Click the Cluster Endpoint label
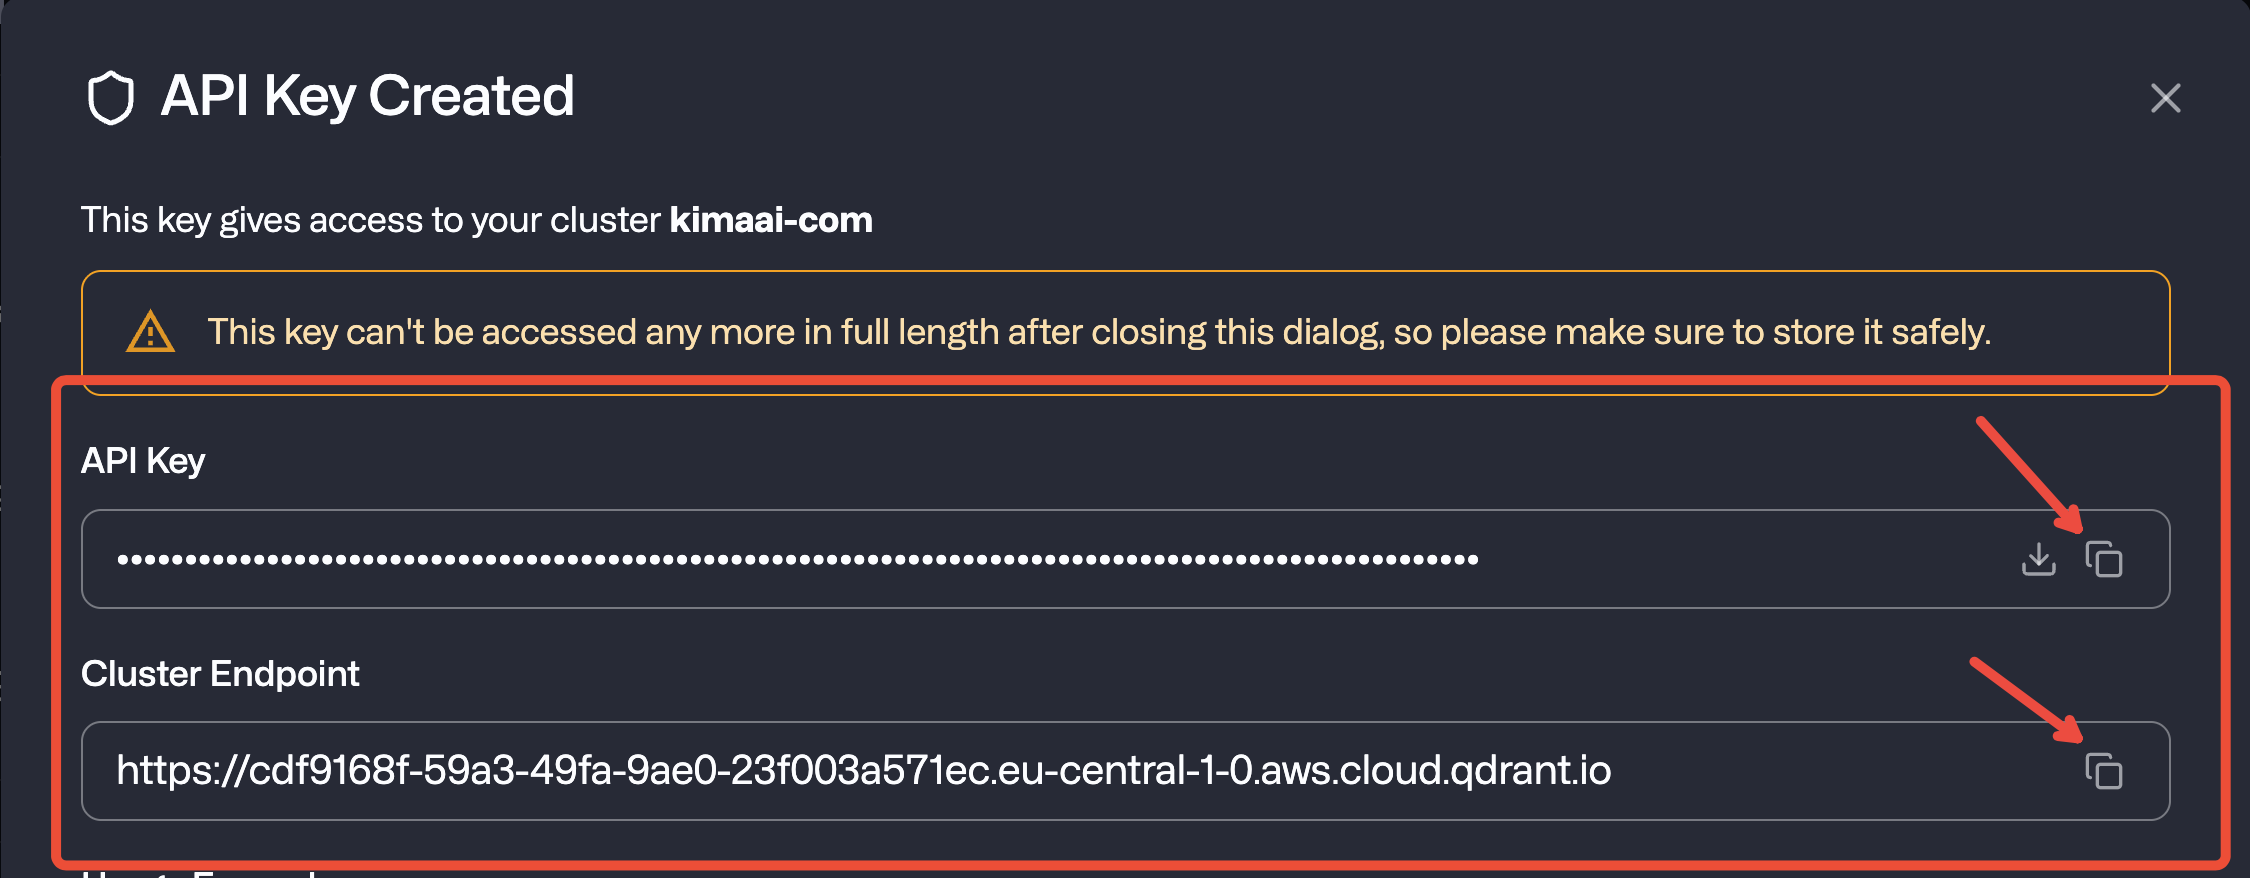Viewport: 2250px width, 878px height. (220, 673)
